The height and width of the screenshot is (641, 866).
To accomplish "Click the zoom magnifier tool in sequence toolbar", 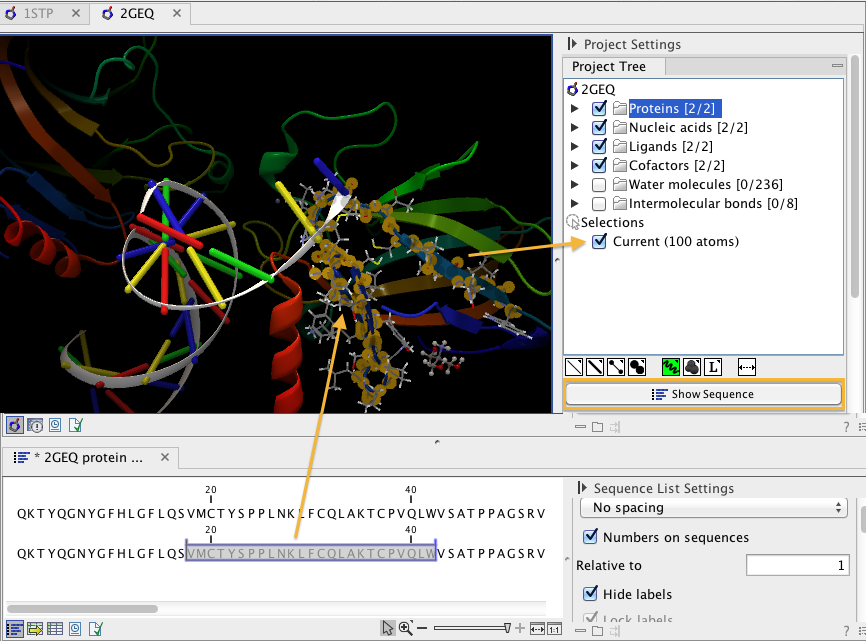I will [406, 628].
